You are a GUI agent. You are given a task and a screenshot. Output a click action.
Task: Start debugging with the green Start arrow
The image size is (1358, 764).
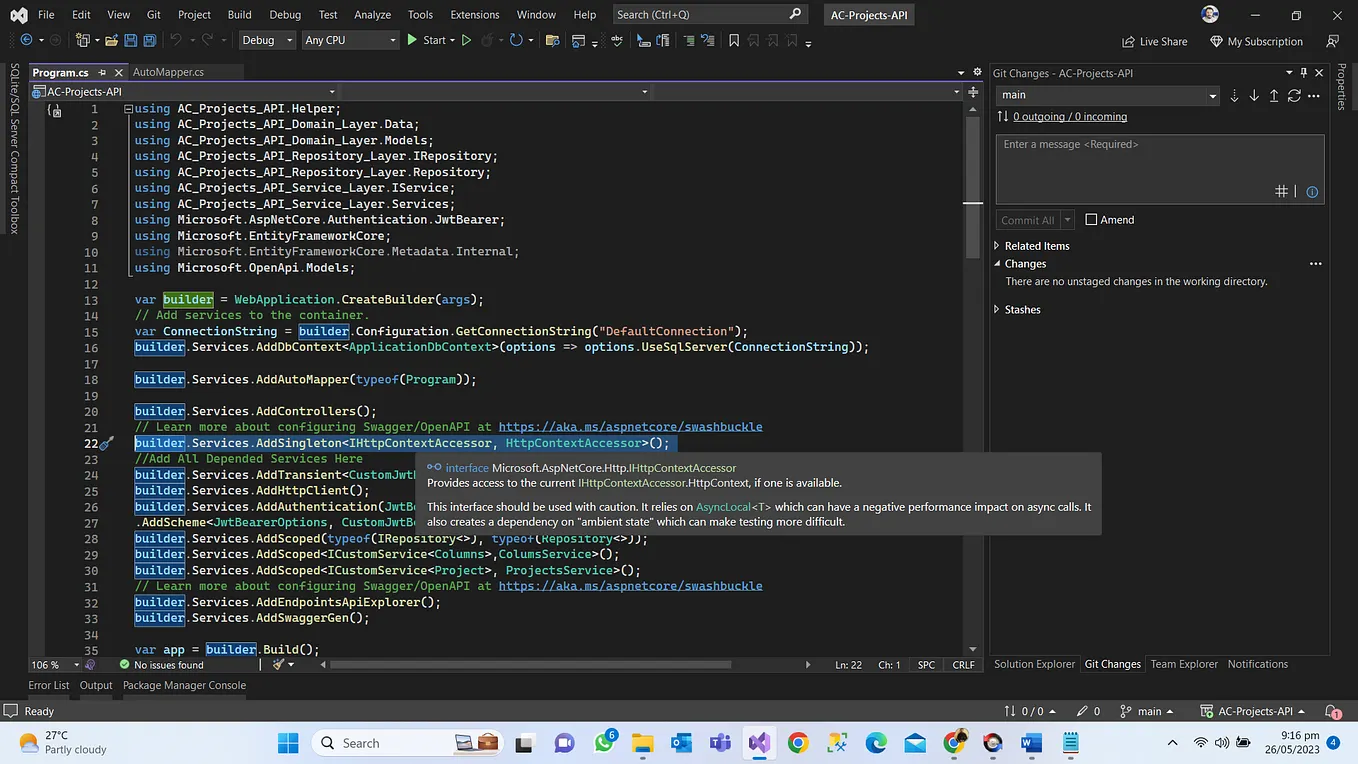coord(412,41)
